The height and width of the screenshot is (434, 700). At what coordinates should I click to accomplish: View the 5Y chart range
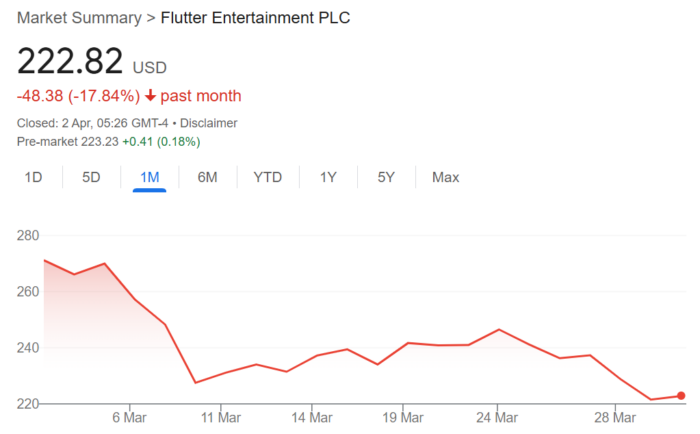(x=386, y=177)
